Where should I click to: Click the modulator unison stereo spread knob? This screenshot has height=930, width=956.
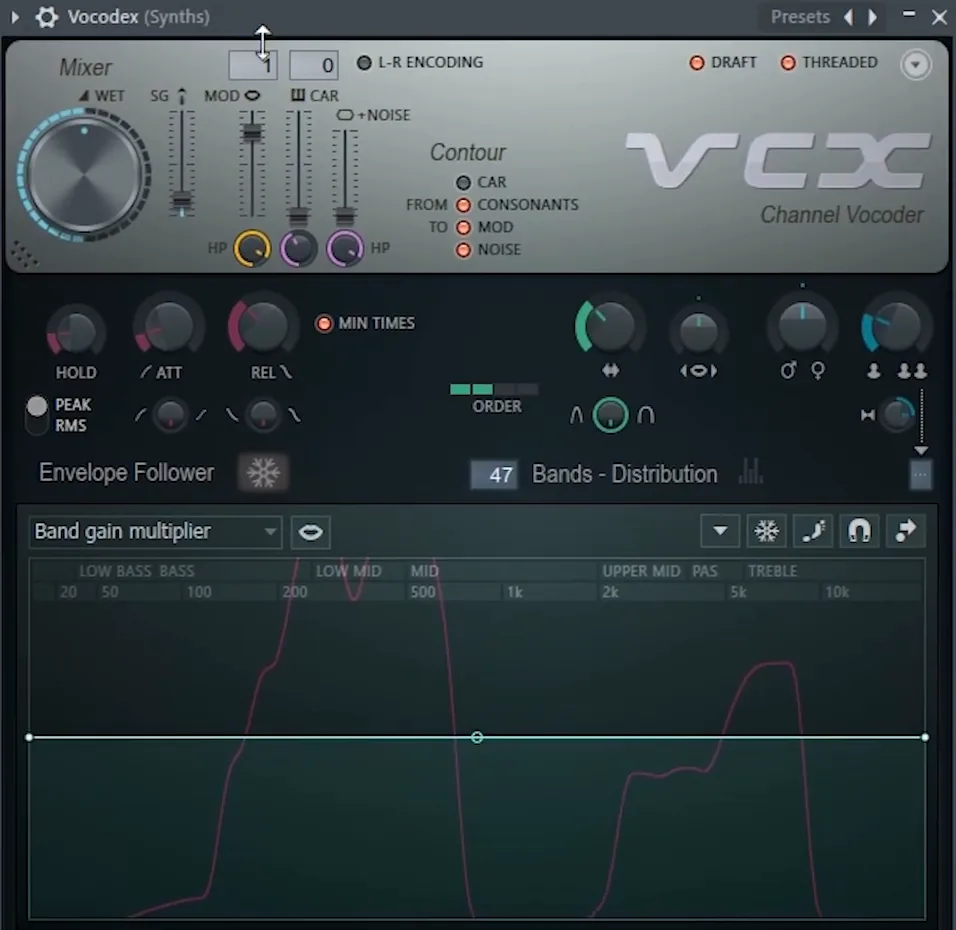coord(699,332)
